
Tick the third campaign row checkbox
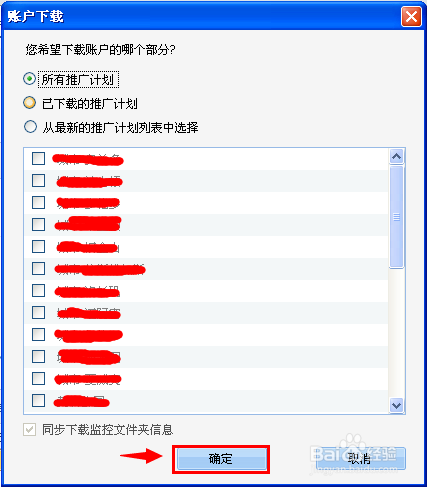click(38, 202)
